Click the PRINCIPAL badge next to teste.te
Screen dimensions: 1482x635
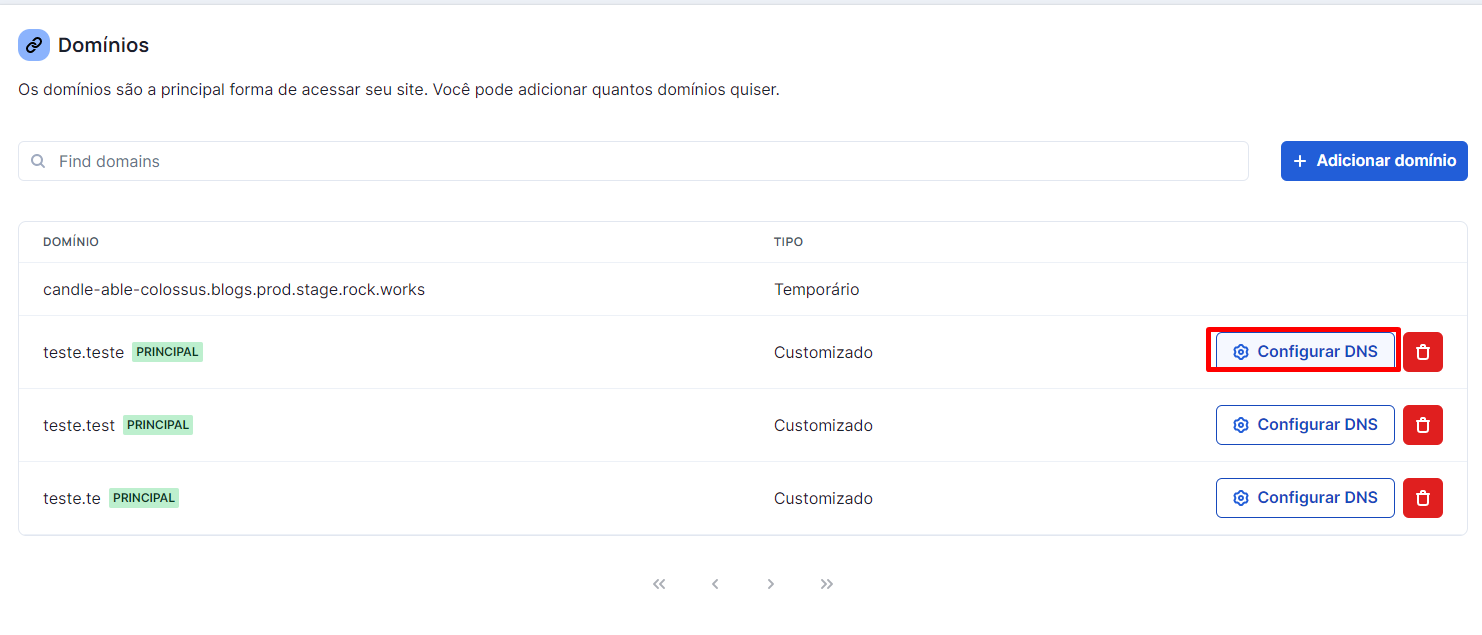tap(144, 498)
